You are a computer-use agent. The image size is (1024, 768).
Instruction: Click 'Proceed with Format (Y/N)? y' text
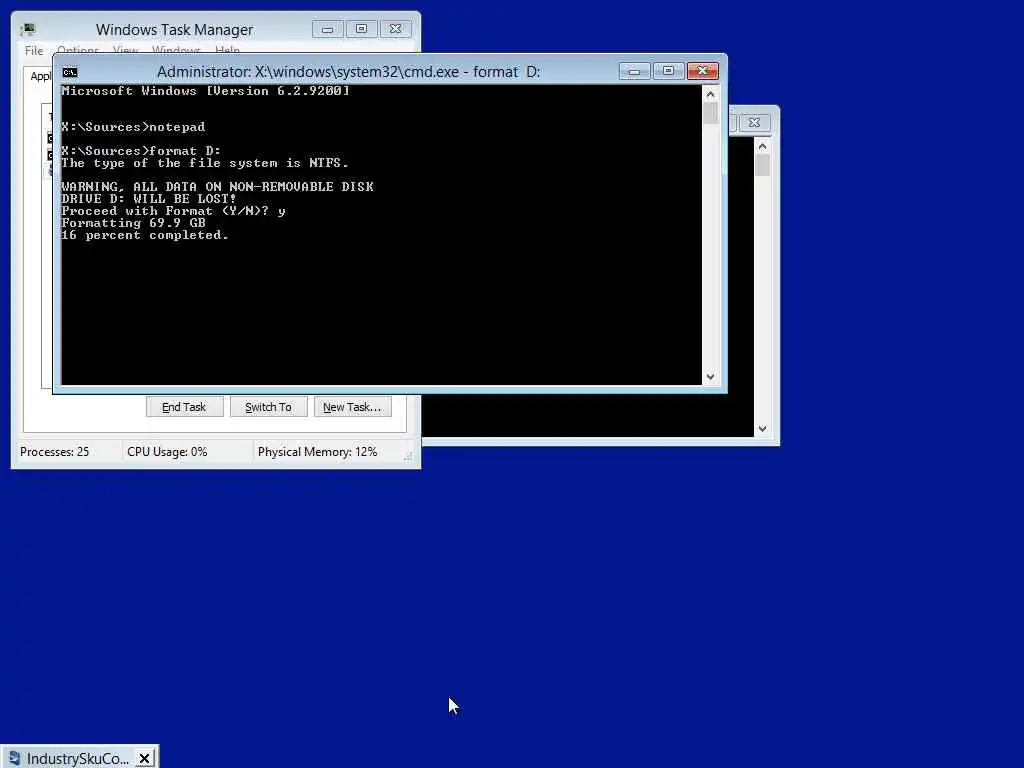[173, 211]
